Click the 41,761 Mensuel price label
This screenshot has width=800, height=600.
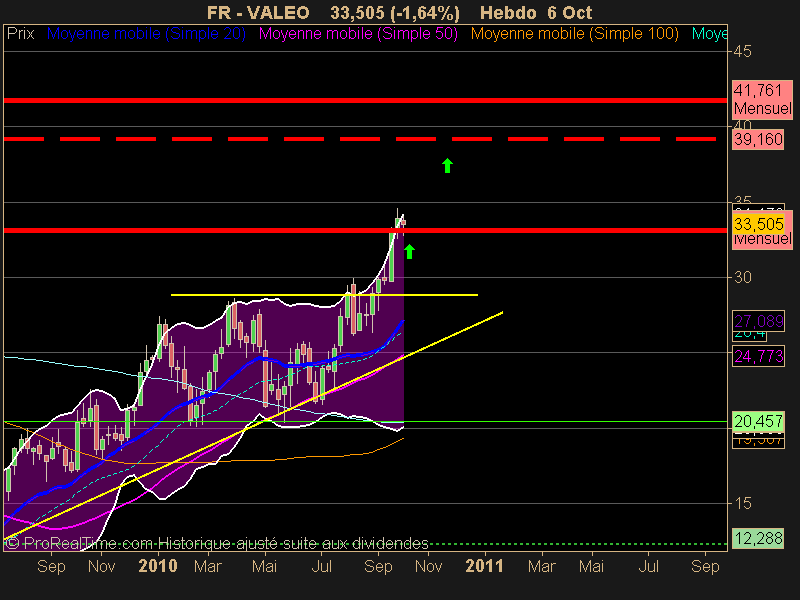point(762,99)
